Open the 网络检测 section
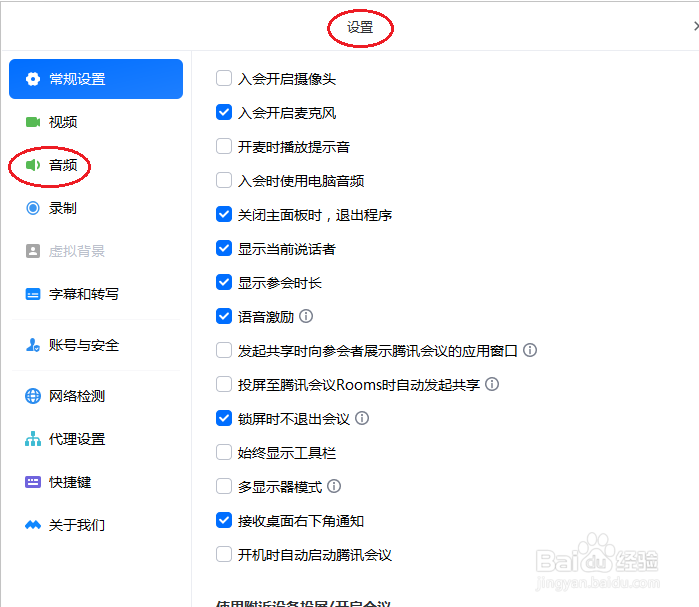The height and width of the screenshot is (607, 699). coord(96,396)
